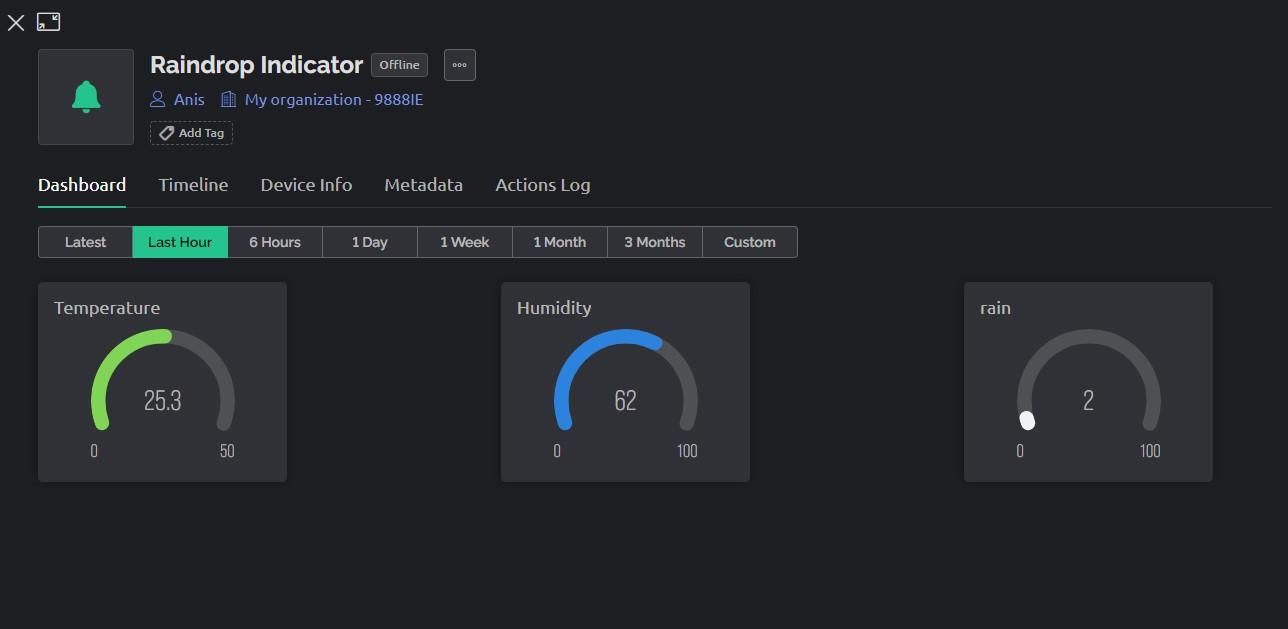Switch time range to 6 Hours
Image resolution: width=1288 pixels, height=629 pixels.
pos(275,241)
